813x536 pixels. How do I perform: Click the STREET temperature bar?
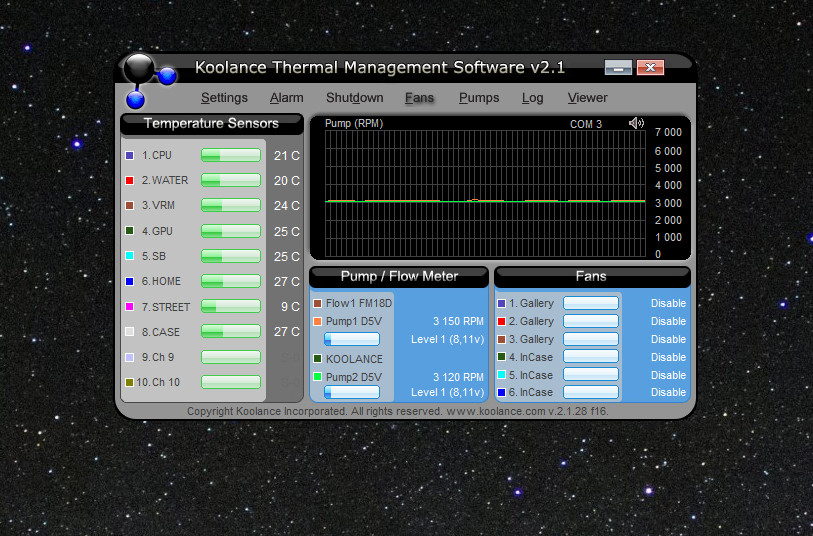tap(231, 306)
